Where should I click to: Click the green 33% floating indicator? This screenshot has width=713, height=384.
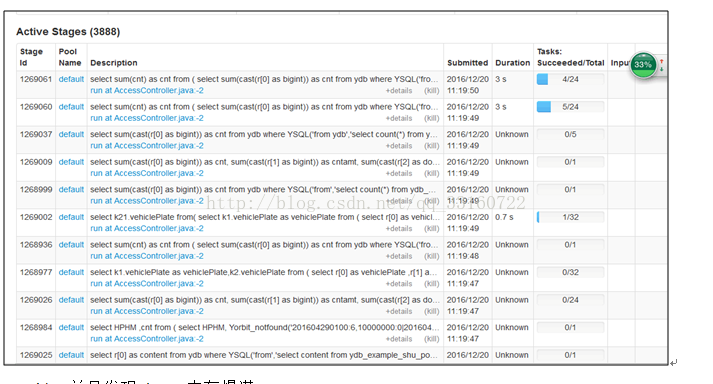click(x=643, y=65)
